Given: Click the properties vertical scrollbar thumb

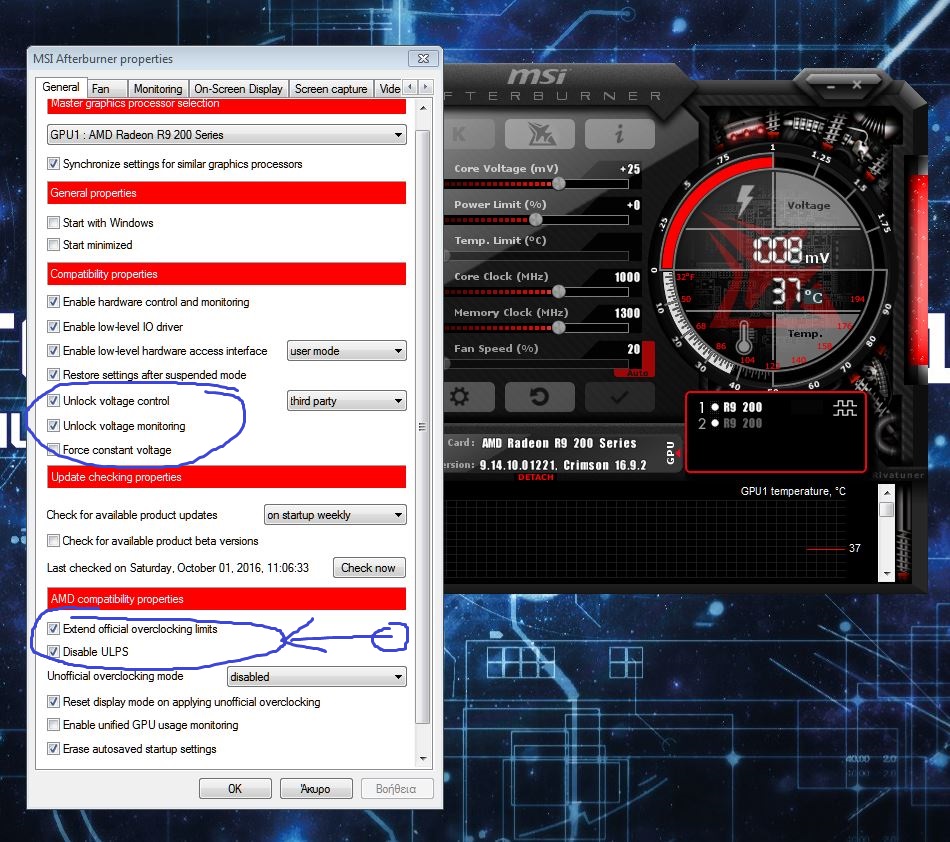Looking at the screenshot, I should pyautogui.click(x=423, y=426).
